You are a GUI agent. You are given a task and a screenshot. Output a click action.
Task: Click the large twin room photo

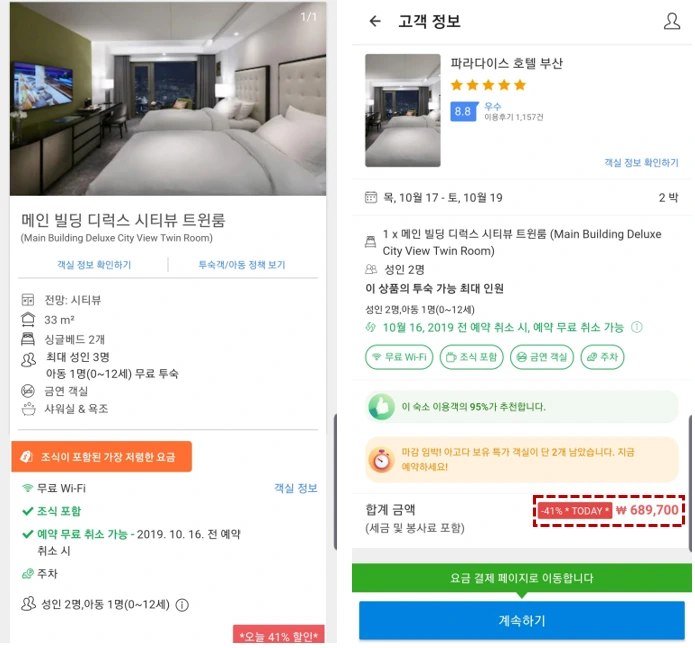point(168,99)
